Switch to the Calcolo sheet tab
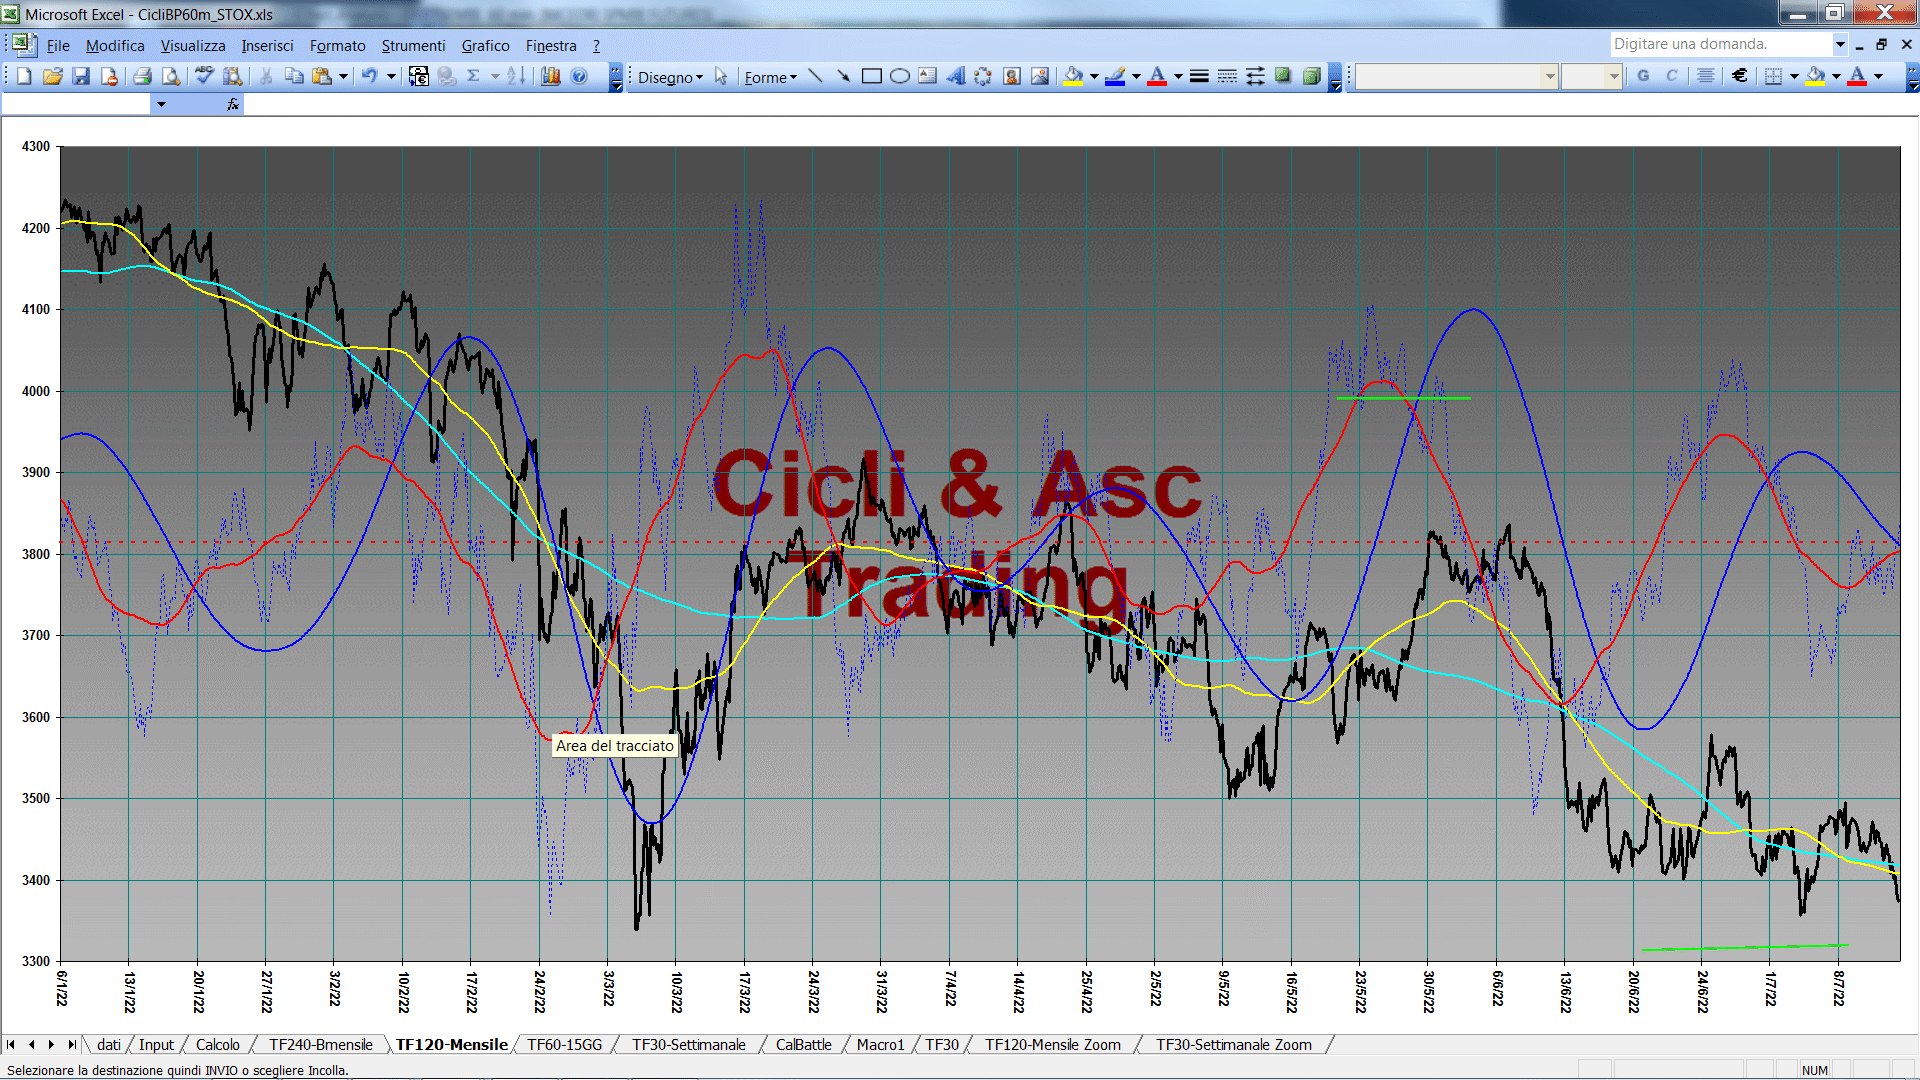This screenshot has height=1080, width=1920. tap(217, 1044)
